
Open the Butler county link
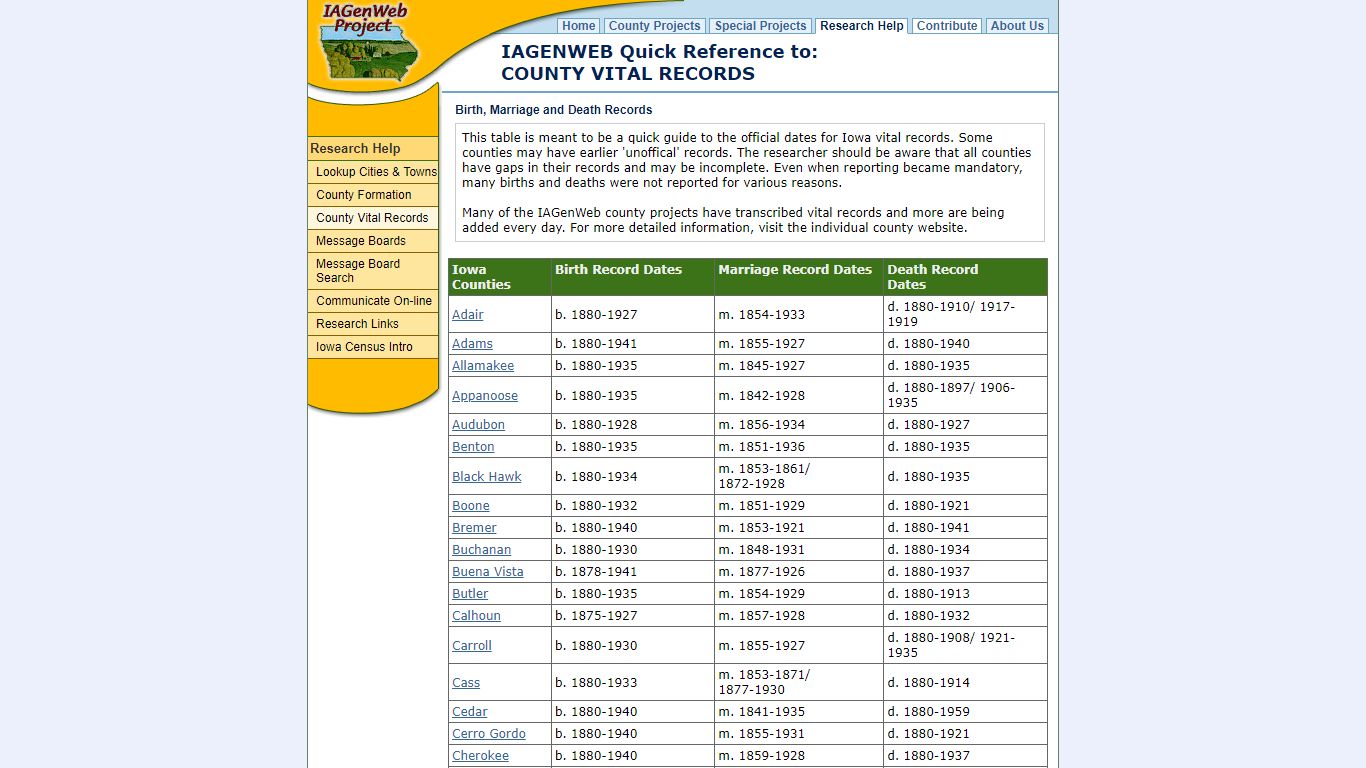[x=470, y=593]
